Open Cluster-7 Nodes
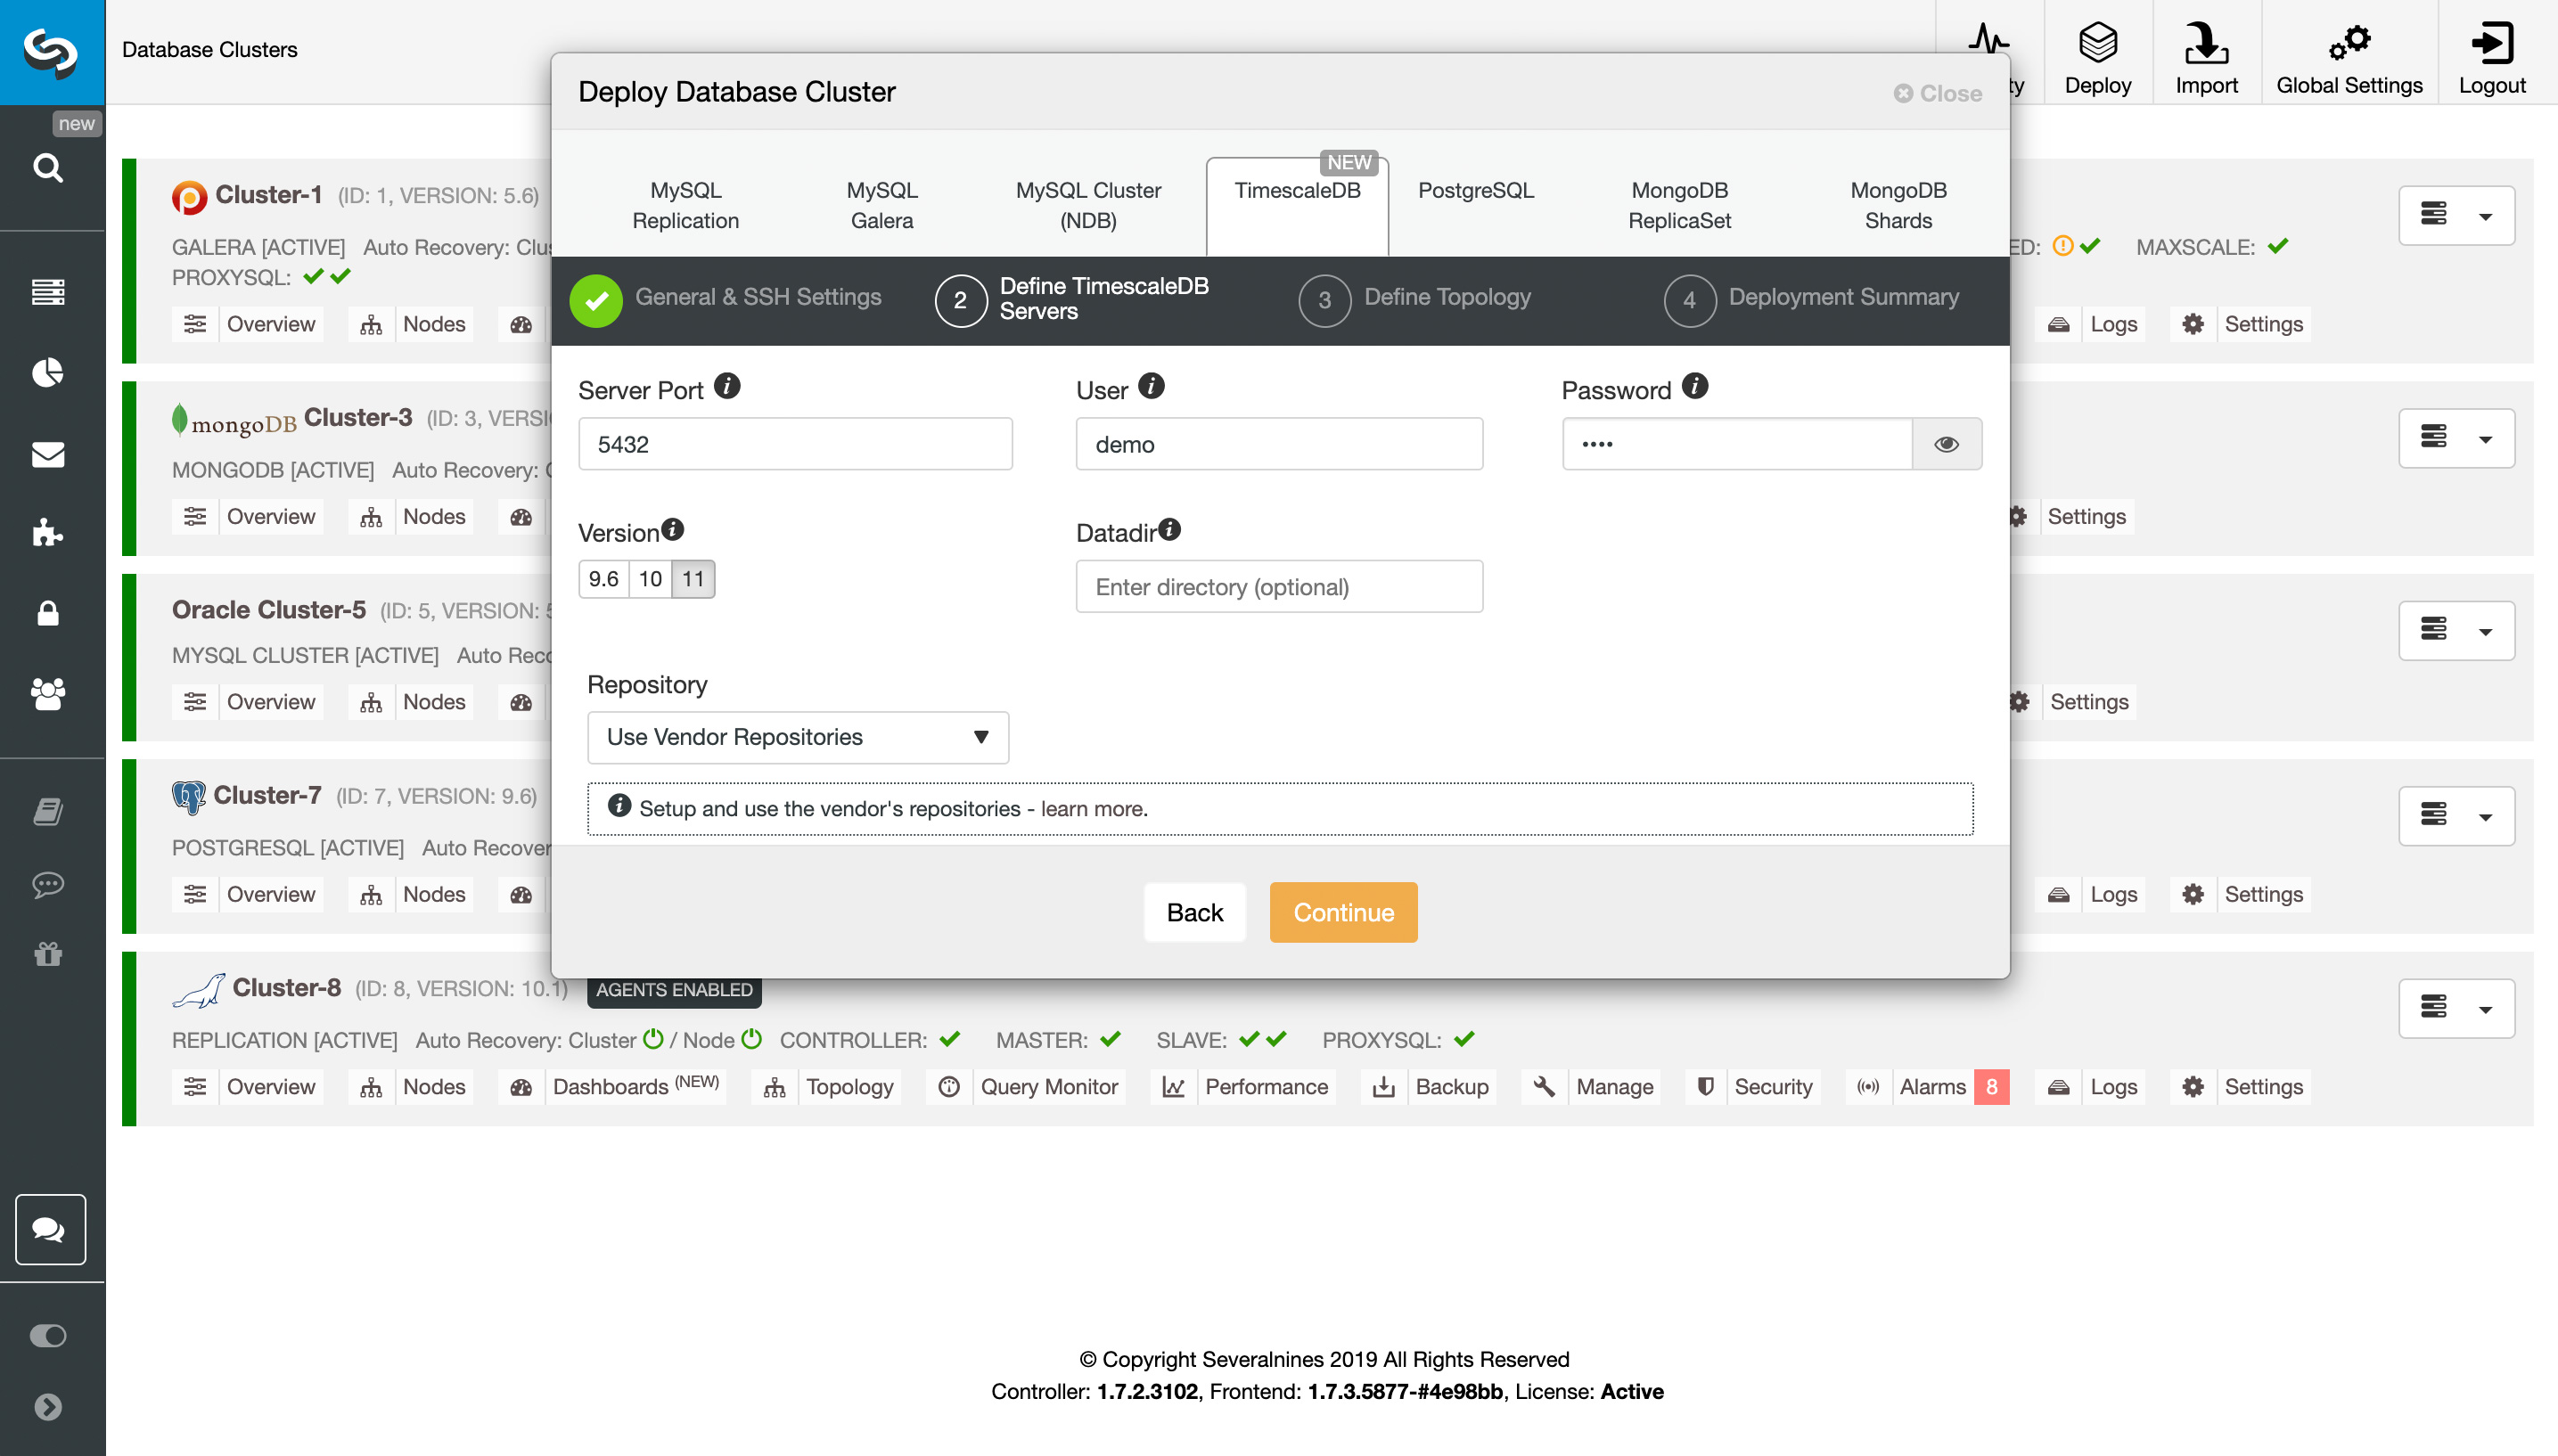 tap(411, 895)
